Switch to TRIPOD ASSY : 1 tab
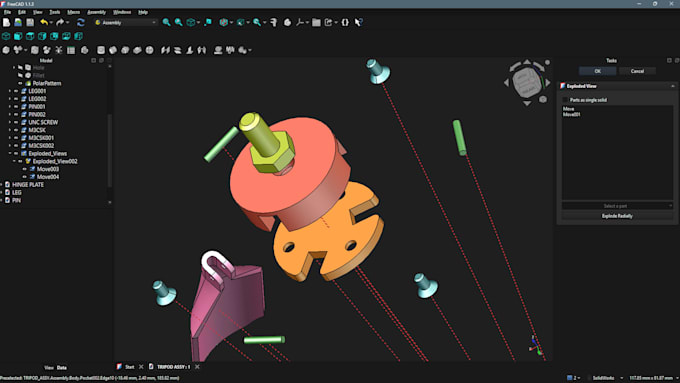Screen dimensions: 680x383 coord(173,367)
